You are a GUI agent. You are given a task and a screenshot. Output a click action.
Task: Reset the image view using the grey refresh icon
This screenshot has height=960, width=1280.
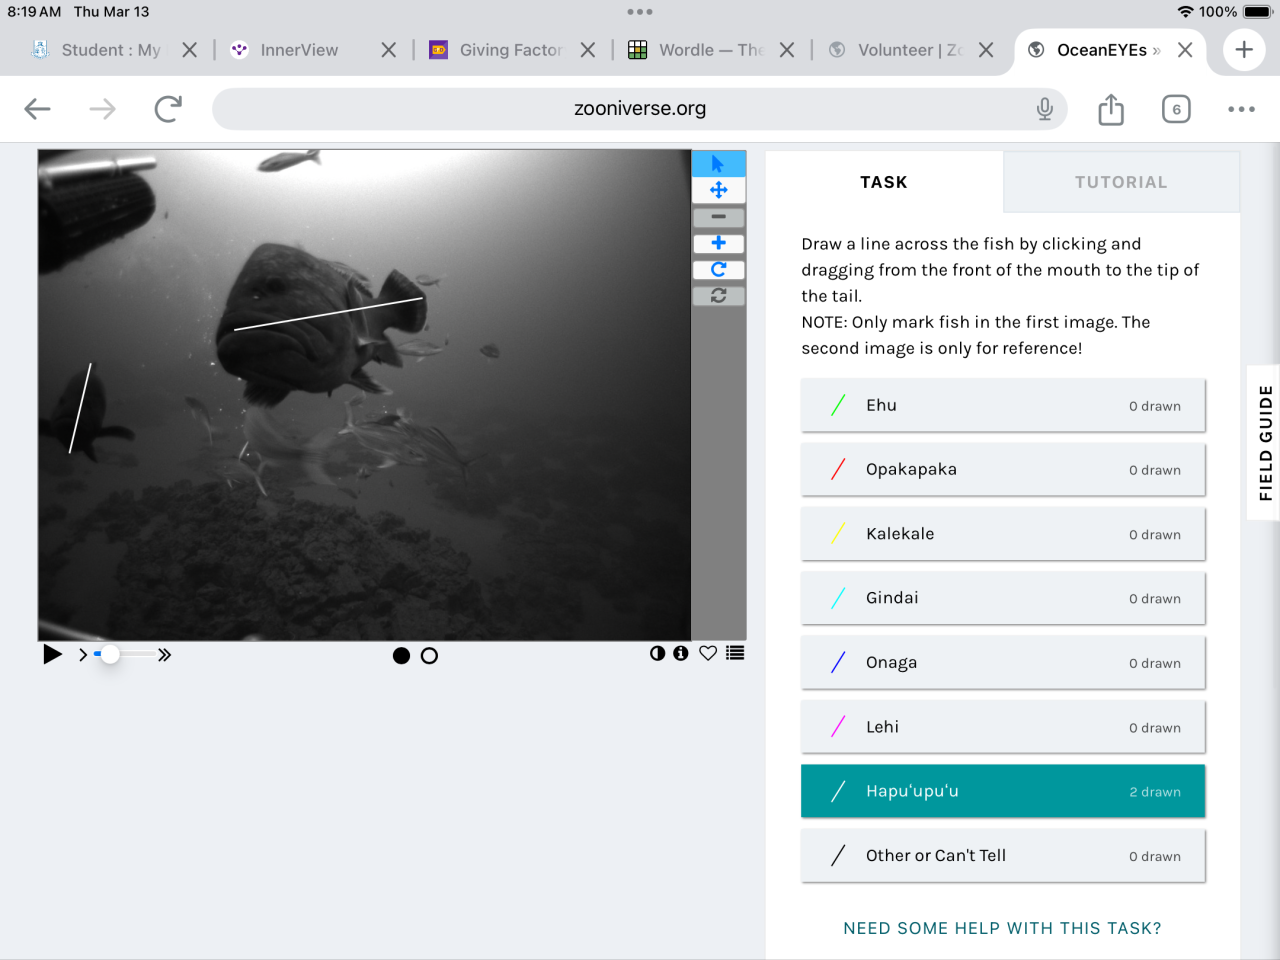point(718,295)
